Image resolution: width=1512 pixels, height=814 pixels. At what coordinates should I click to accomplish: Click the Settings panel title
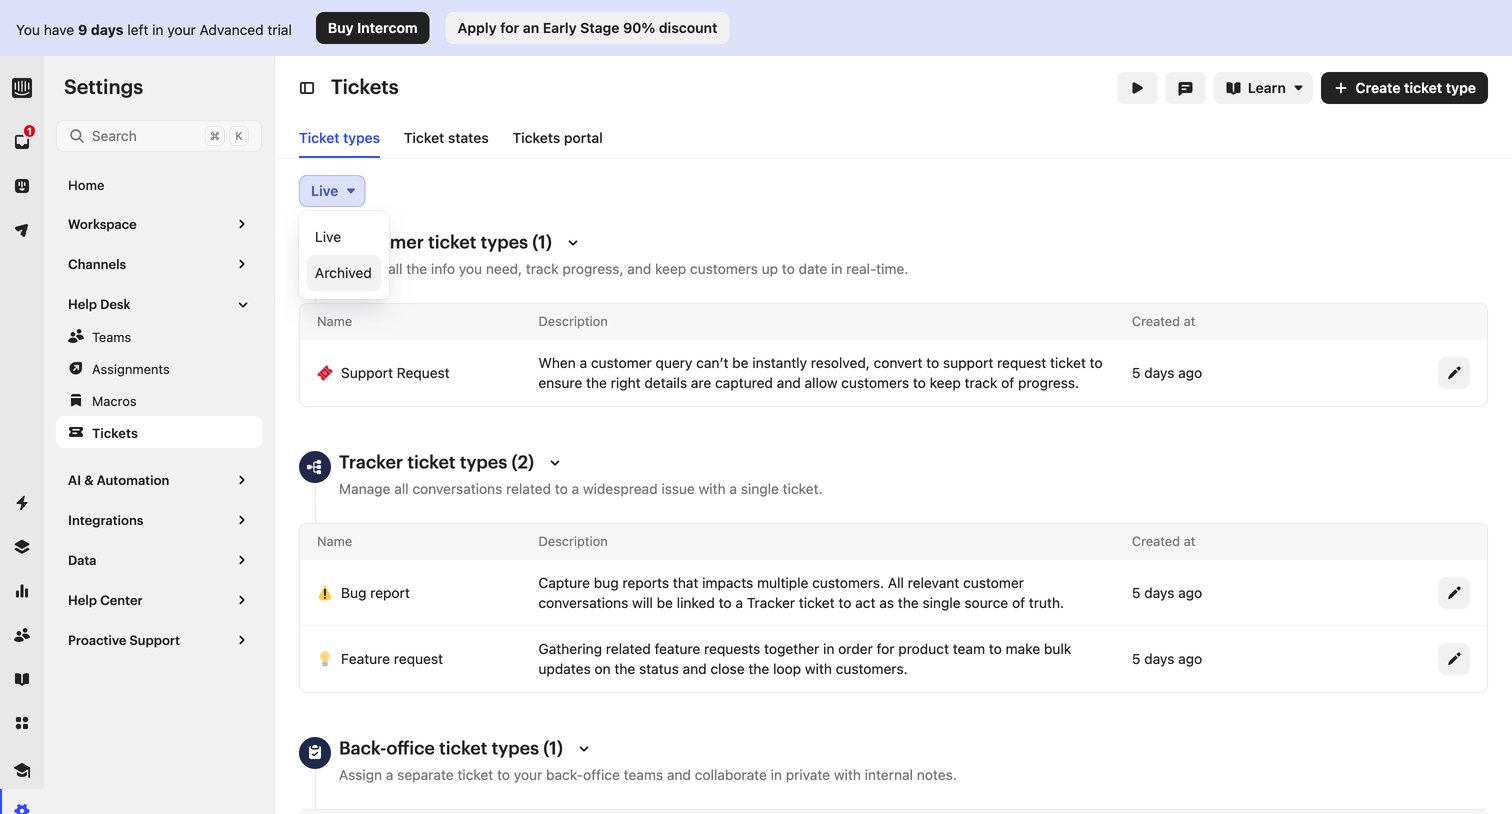(x=103, y=87)
